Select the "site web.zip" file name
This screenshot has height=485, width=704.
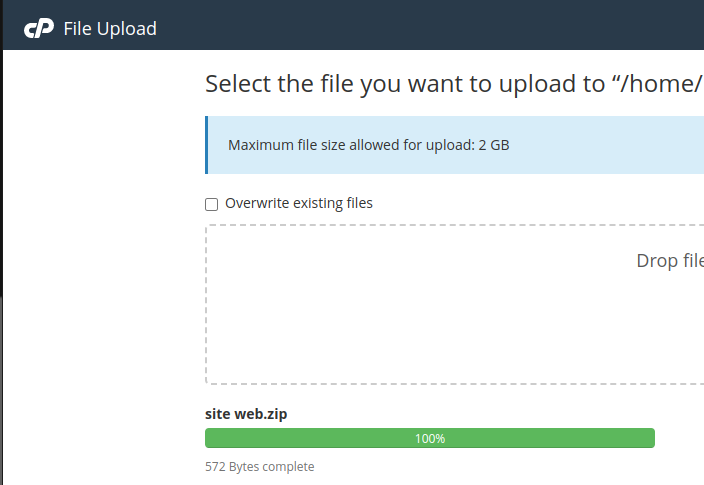245,414
